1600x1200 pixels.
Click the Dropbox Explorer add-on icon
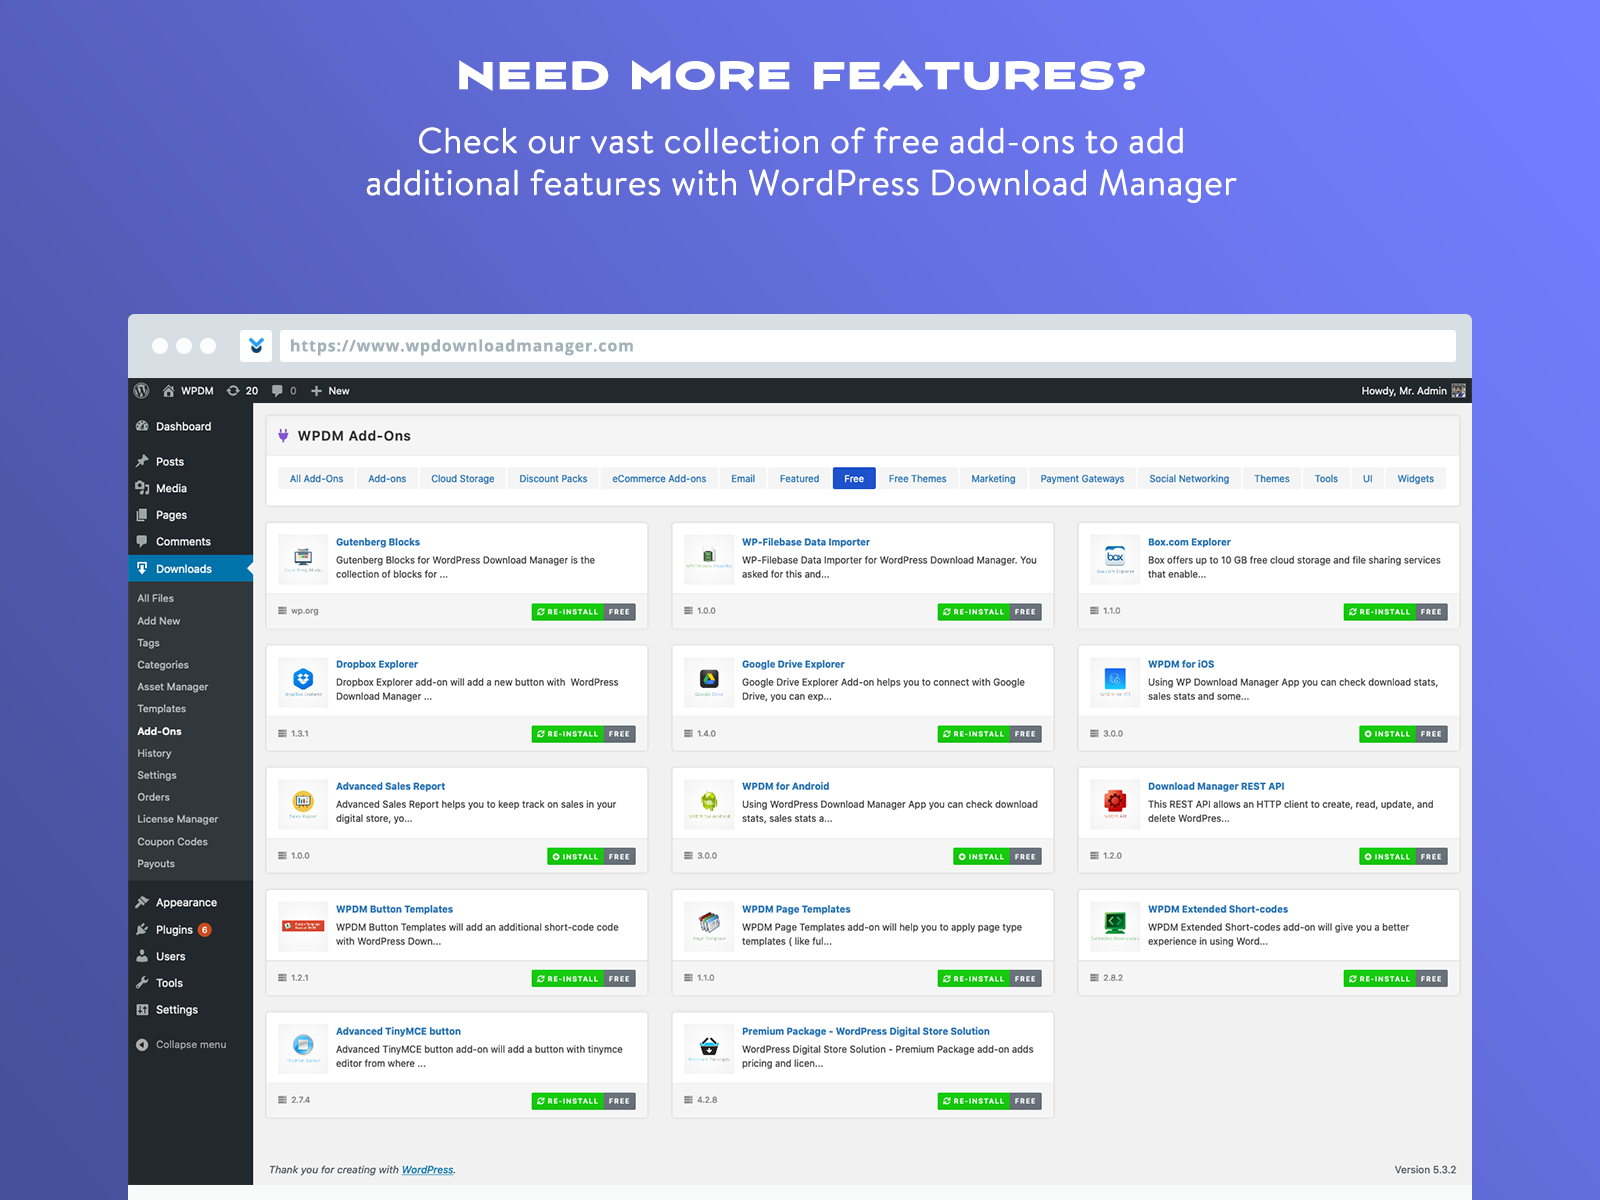(303, 681)
